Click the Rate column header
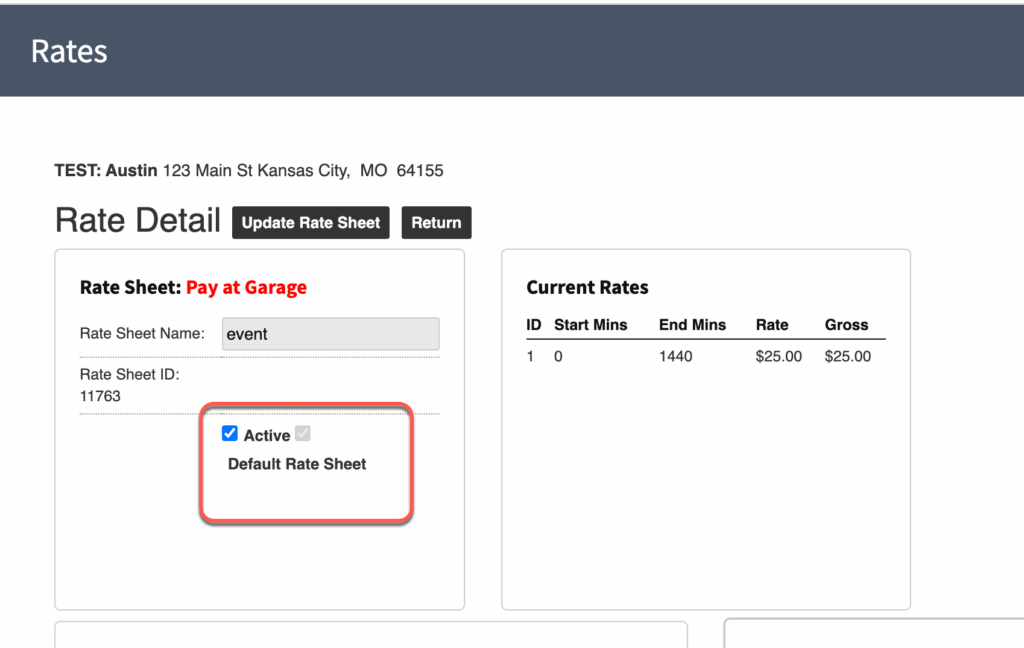The image size is (1024, 648). 772,325
